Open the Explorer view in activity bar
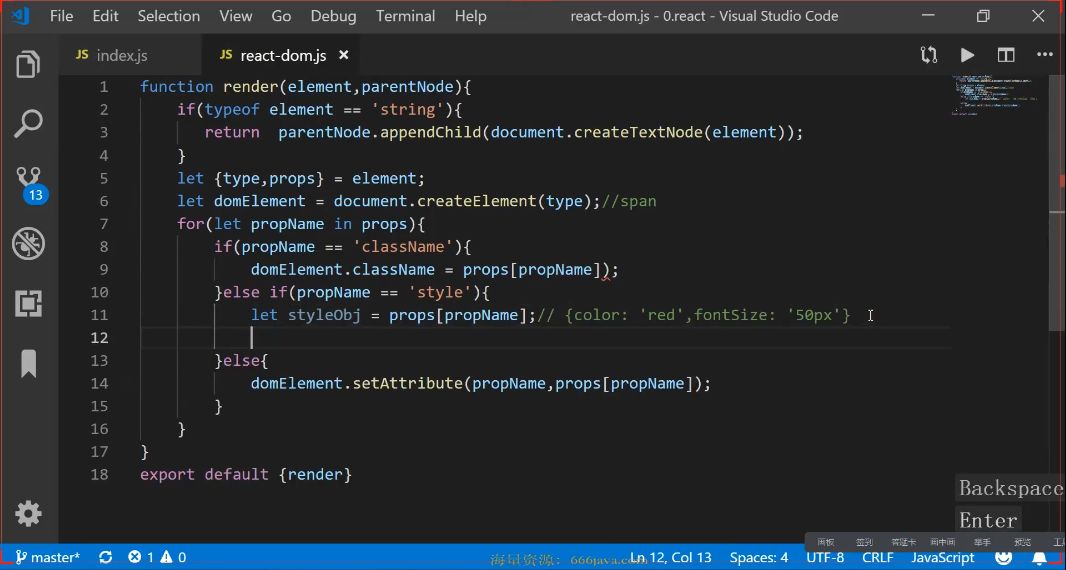The image size is (1066, 570). [x=28, y=65]
